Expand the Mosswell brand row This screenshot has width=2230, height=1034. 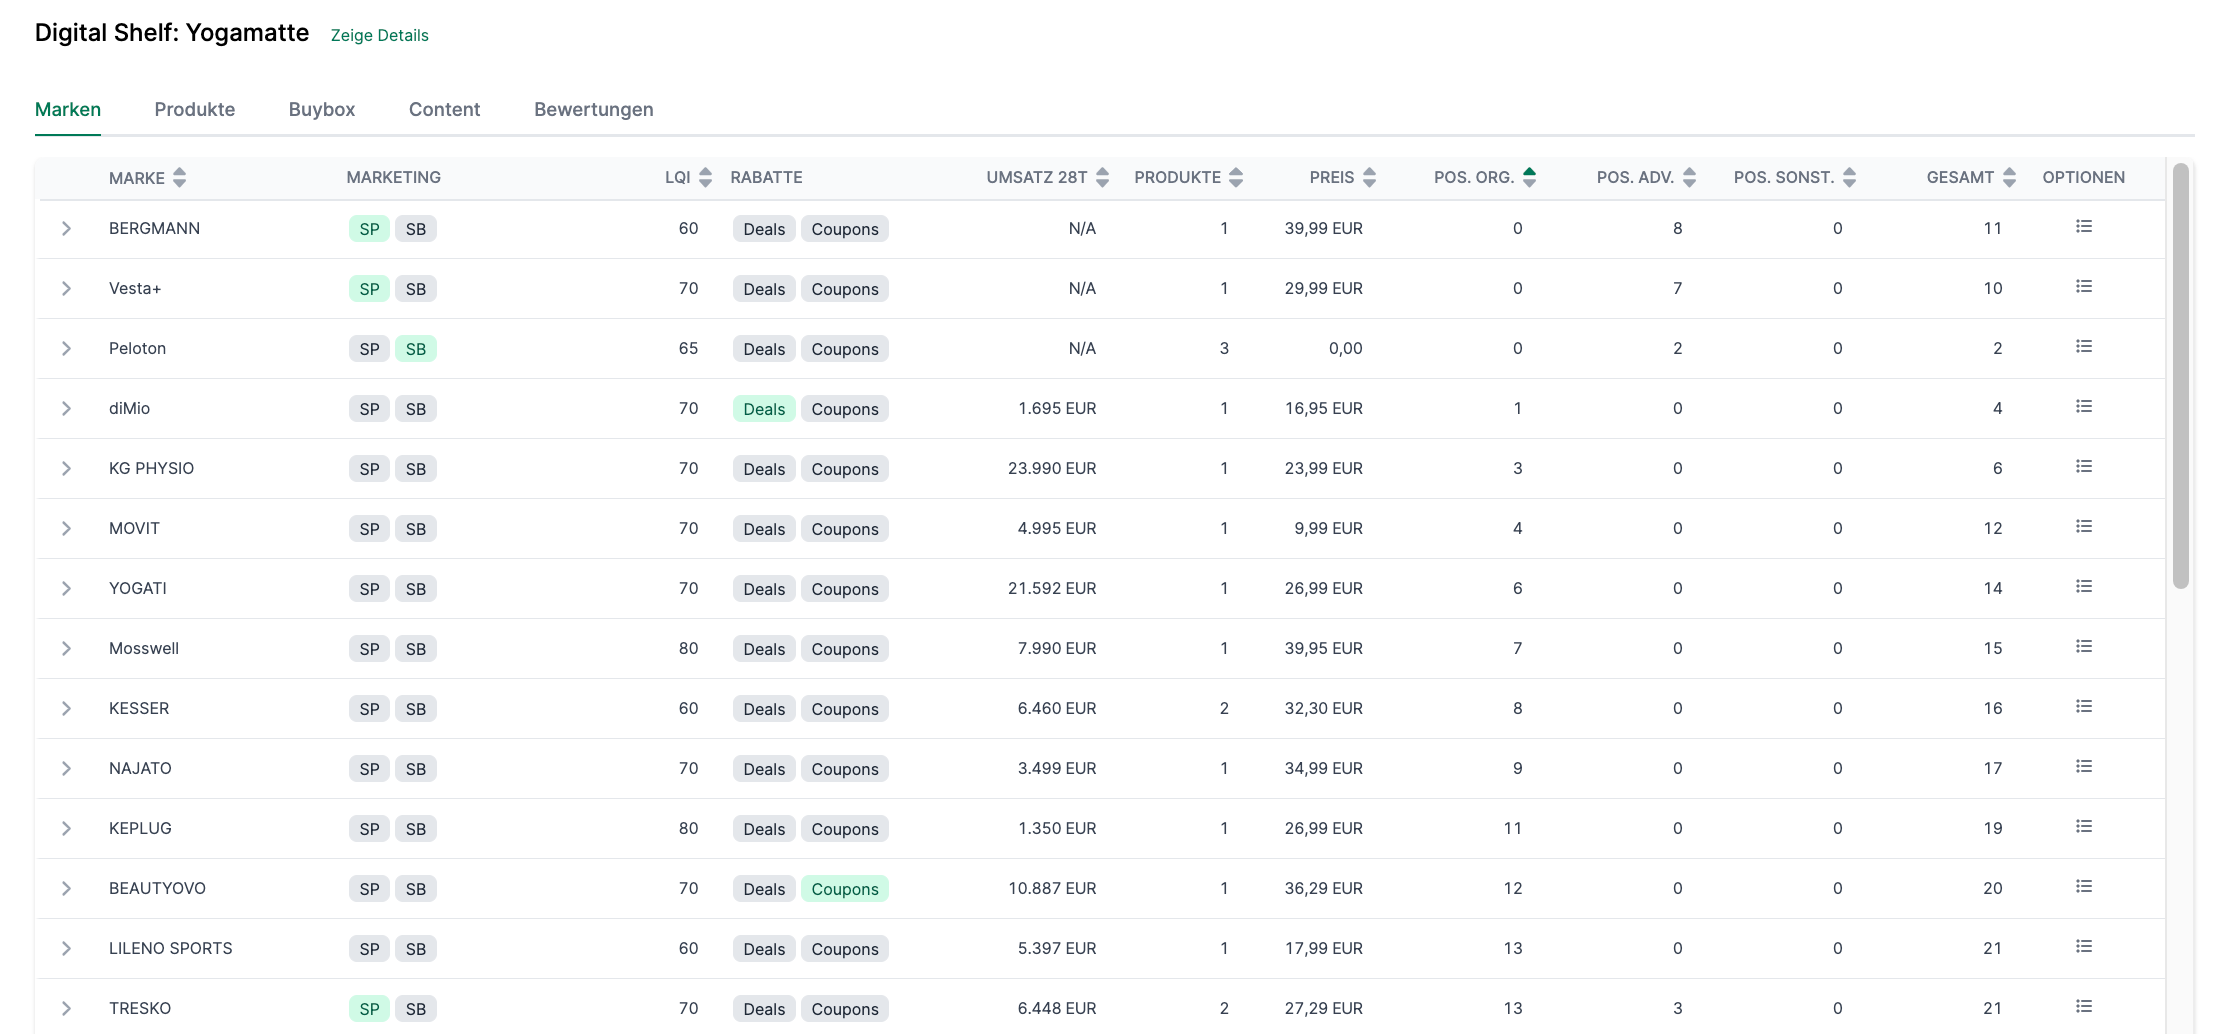click(x=66, y=649)
